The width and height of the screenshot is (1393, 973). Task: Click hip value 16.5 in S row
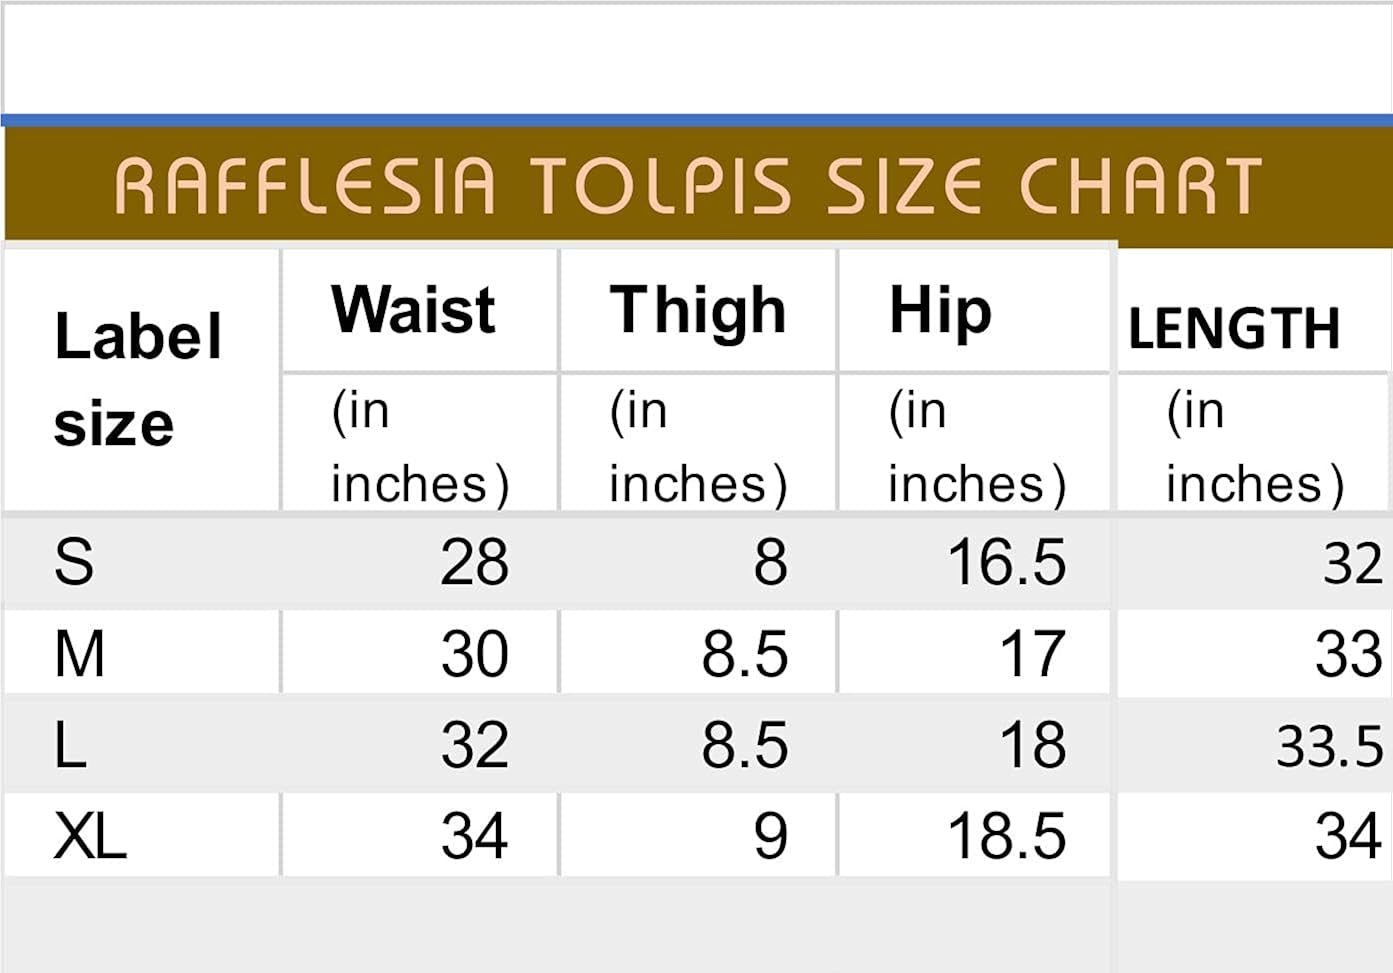[x=1006, y=562]
